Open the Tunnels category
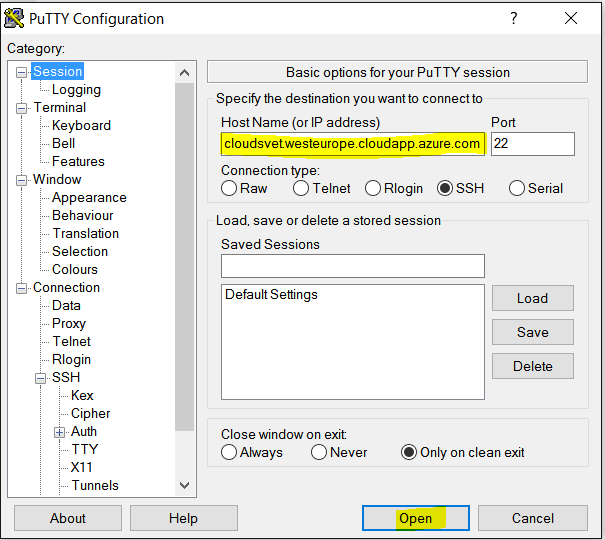 coord(95,485)
